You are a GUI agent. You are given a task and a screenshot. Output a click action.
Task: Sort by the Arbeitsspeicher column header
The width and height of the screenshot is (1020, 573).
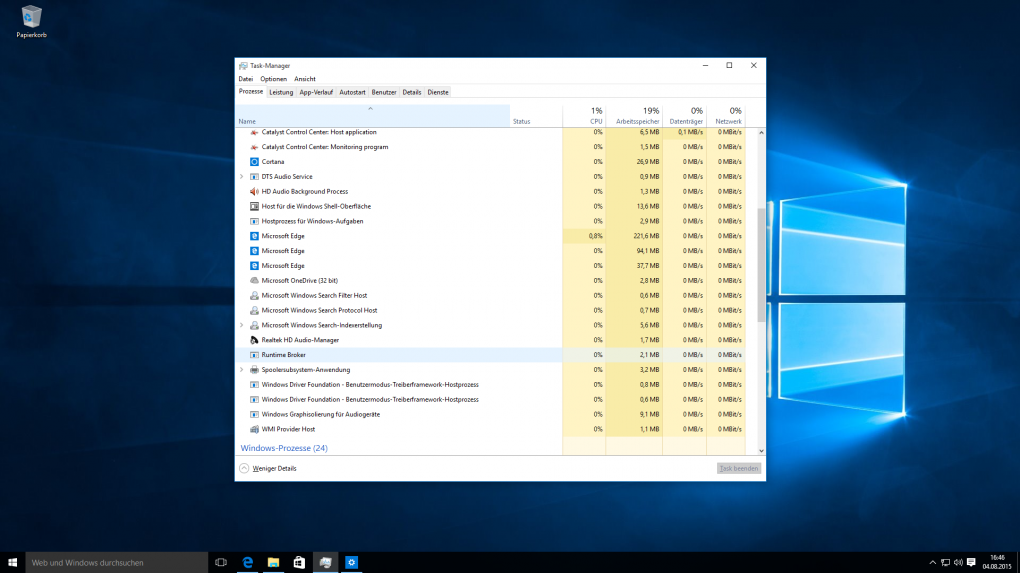[634, 116]
